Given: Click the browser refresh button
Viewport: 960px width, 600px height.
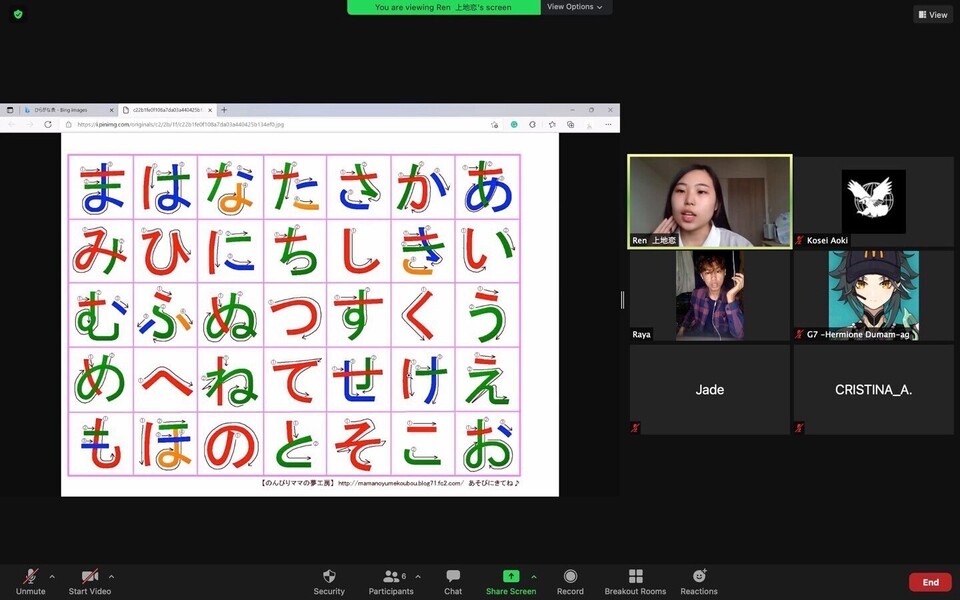Looking at the screenshot, I should click(x=48, y=125).
